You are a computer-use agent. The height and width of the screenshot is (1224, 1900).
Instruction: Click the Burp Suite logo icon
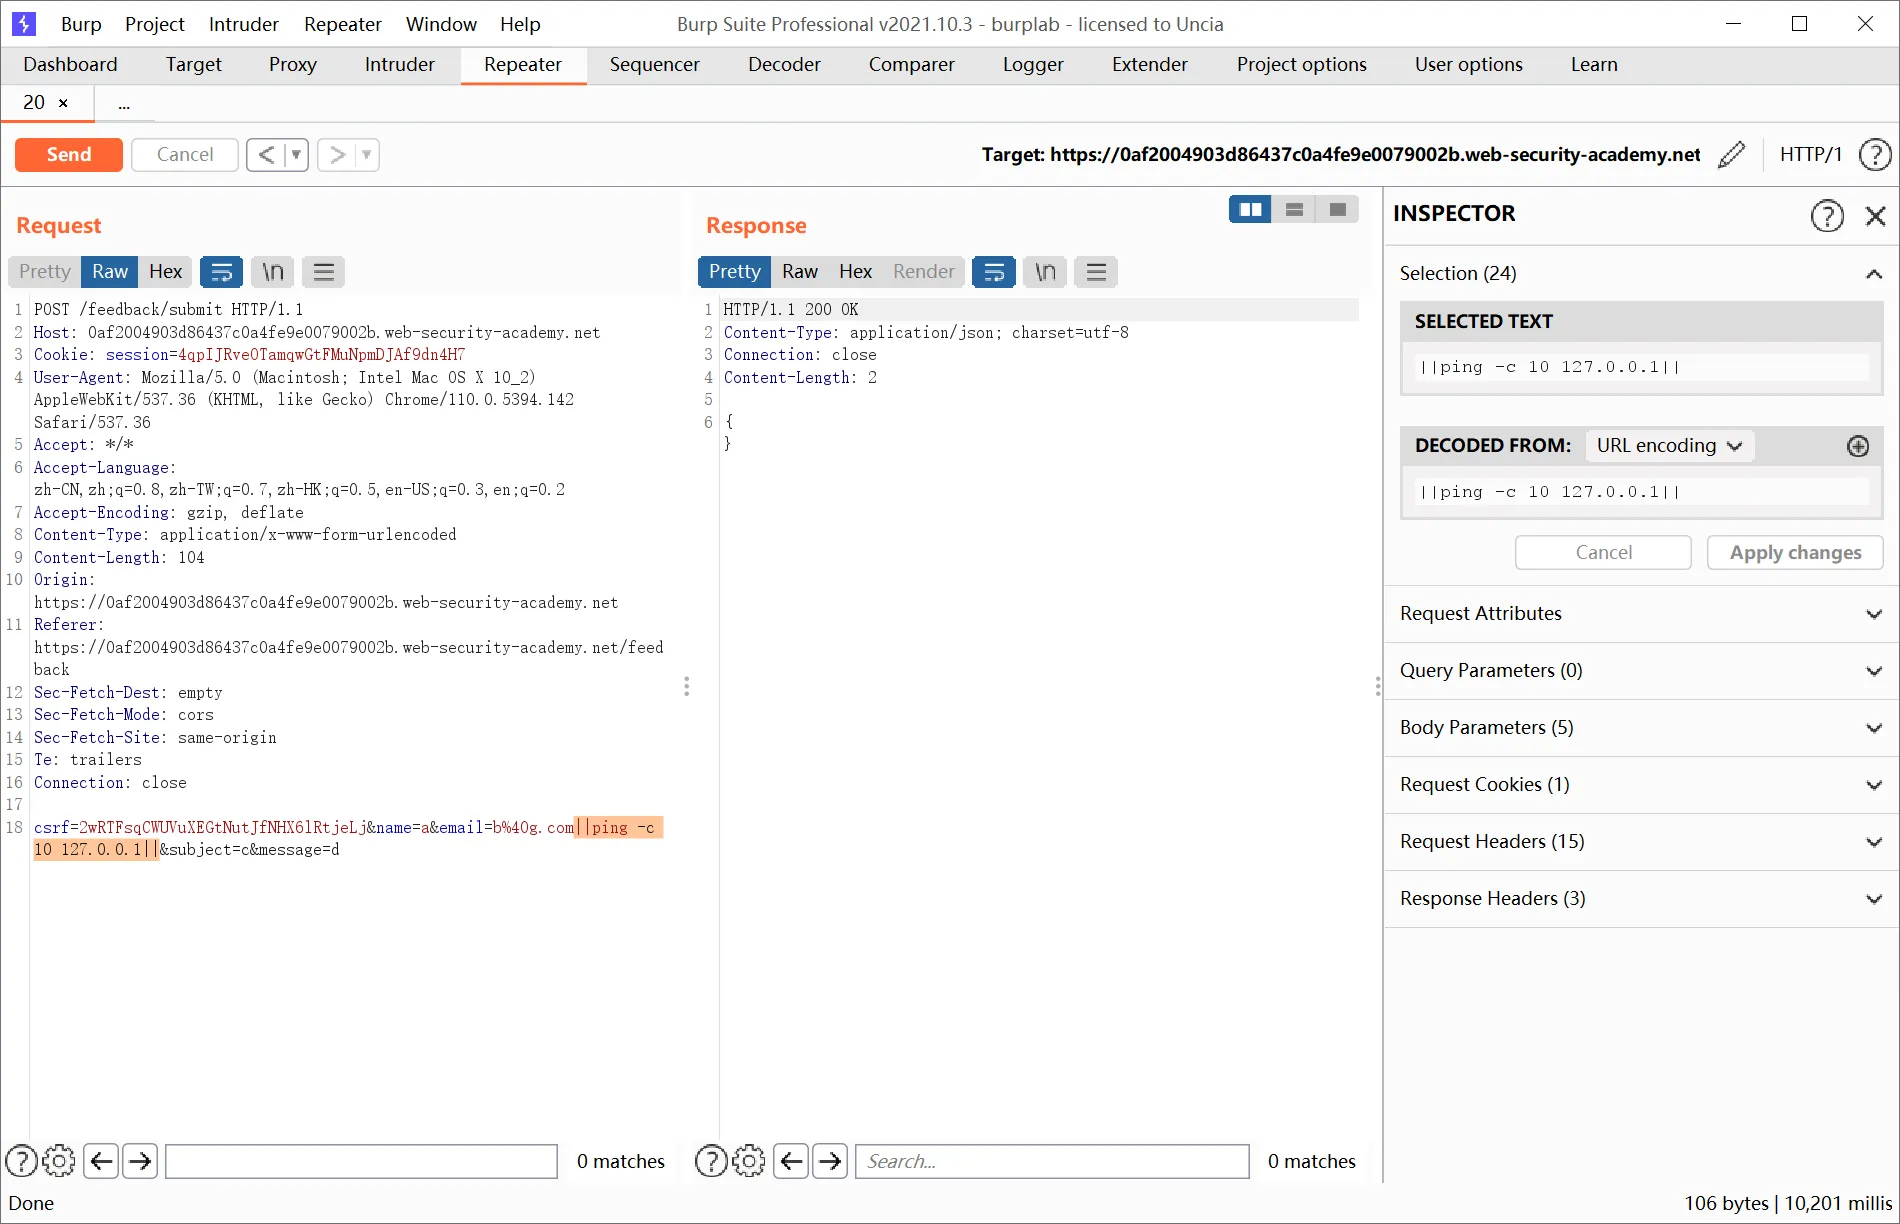click(x=23, y=24)
